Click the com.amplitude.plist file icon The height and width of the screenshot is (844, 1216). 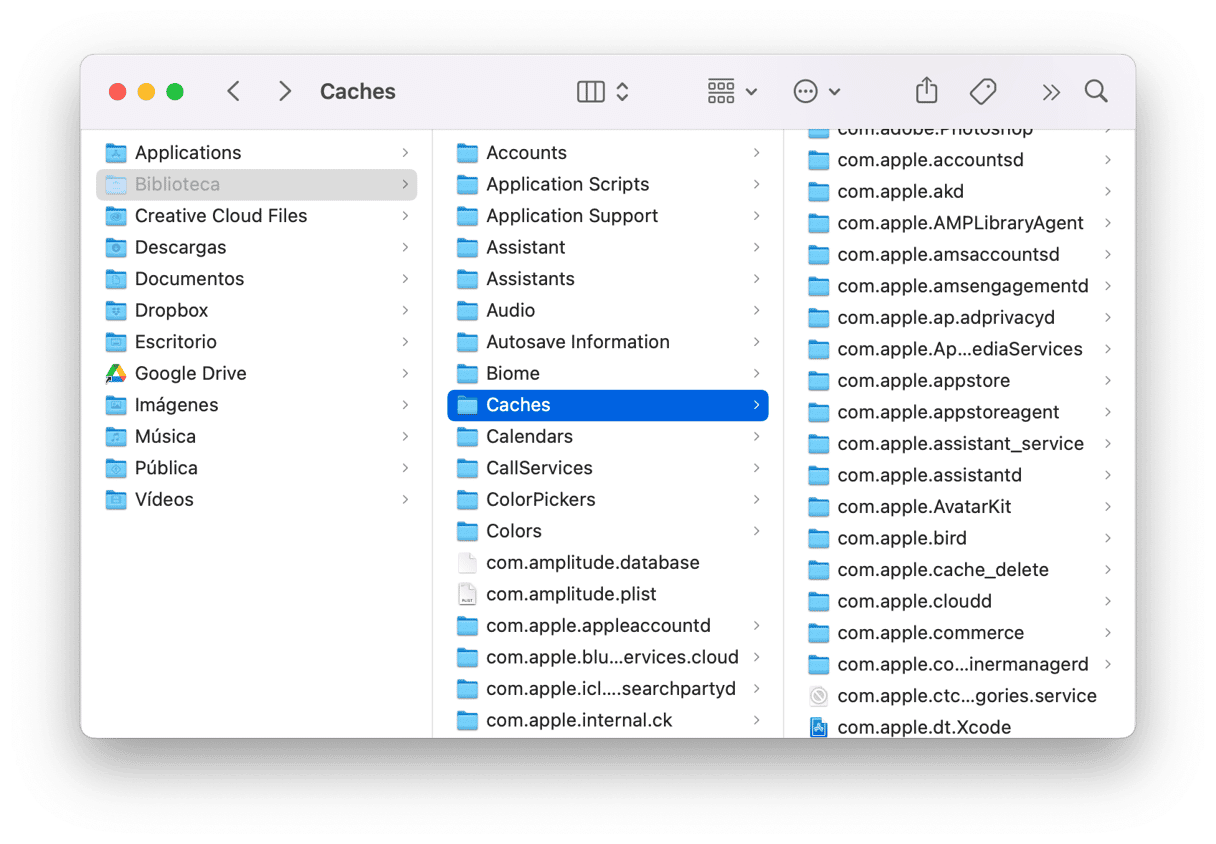[x=467, y=594]
